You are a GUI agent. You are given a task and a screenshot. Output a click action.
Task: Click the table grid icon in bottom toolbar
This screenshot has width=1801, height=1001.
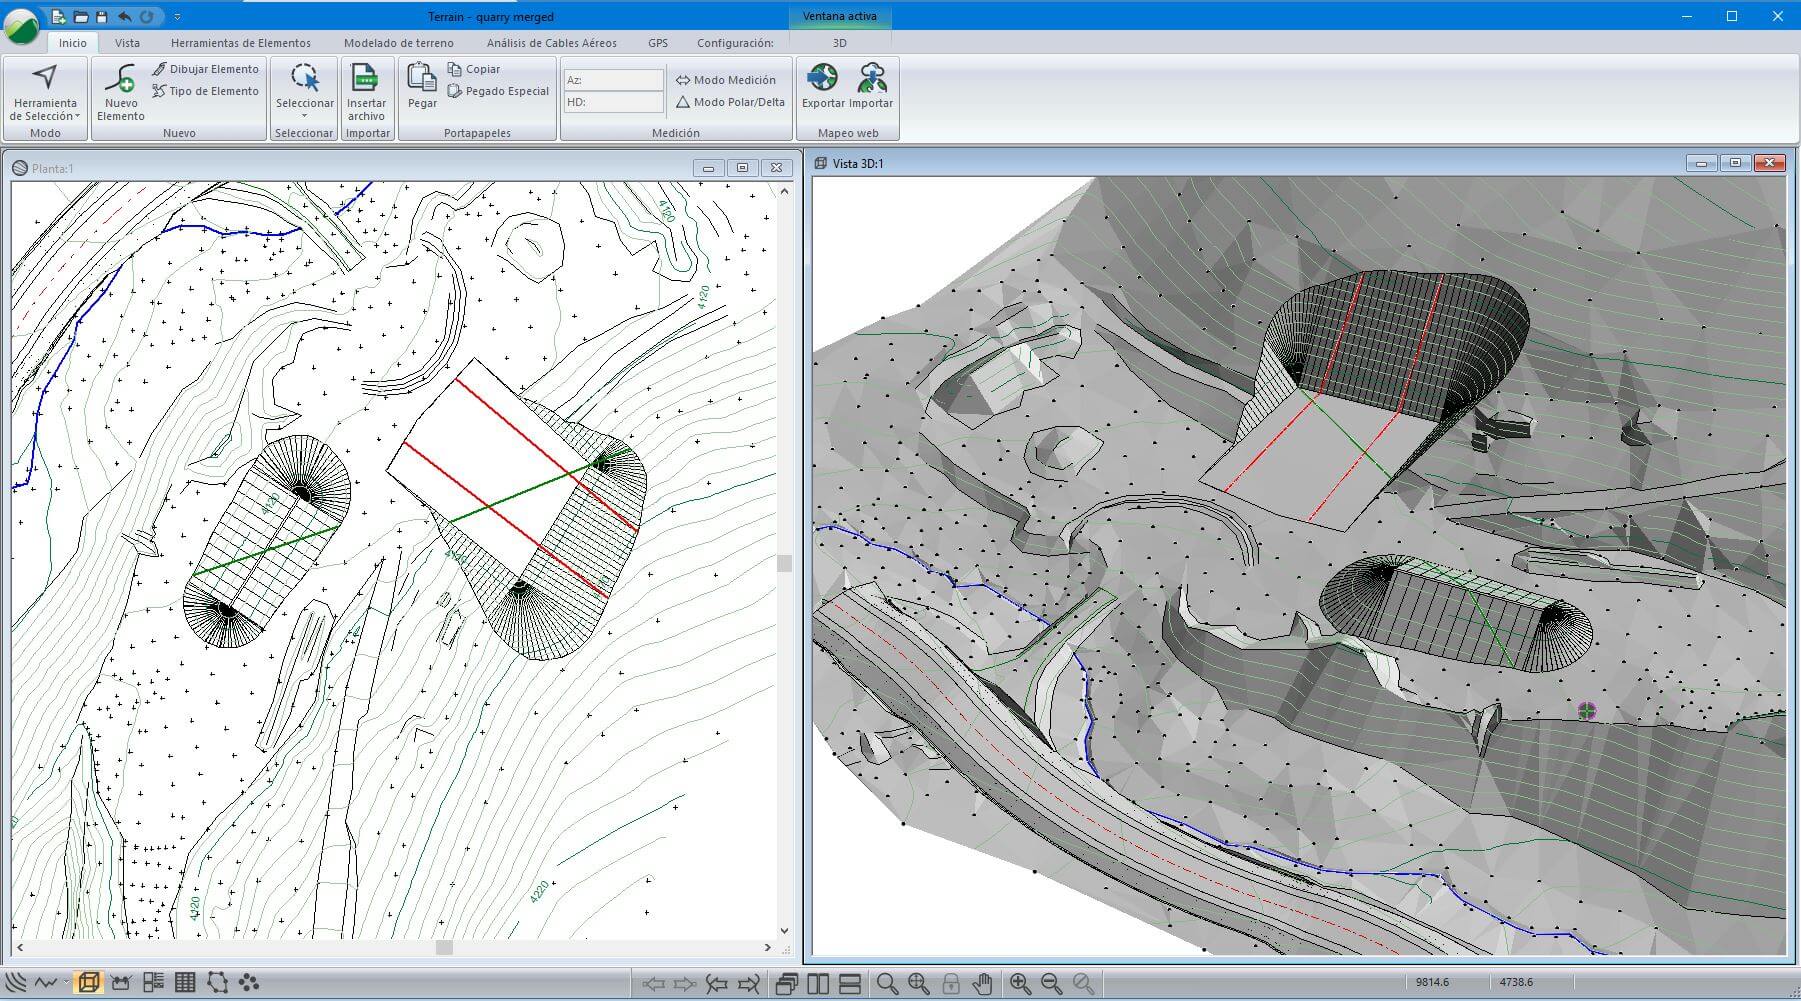coord(185,983)
